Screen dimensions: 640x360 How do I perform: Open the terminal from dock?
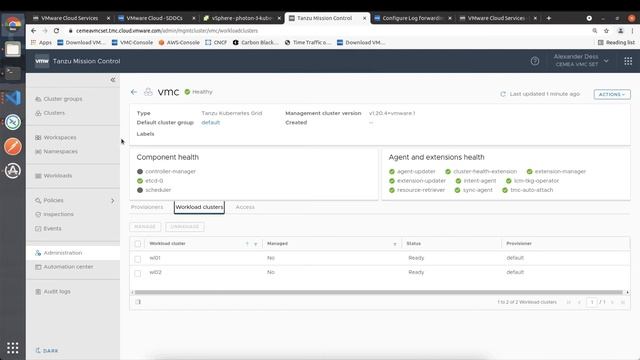tap(13, 73)
